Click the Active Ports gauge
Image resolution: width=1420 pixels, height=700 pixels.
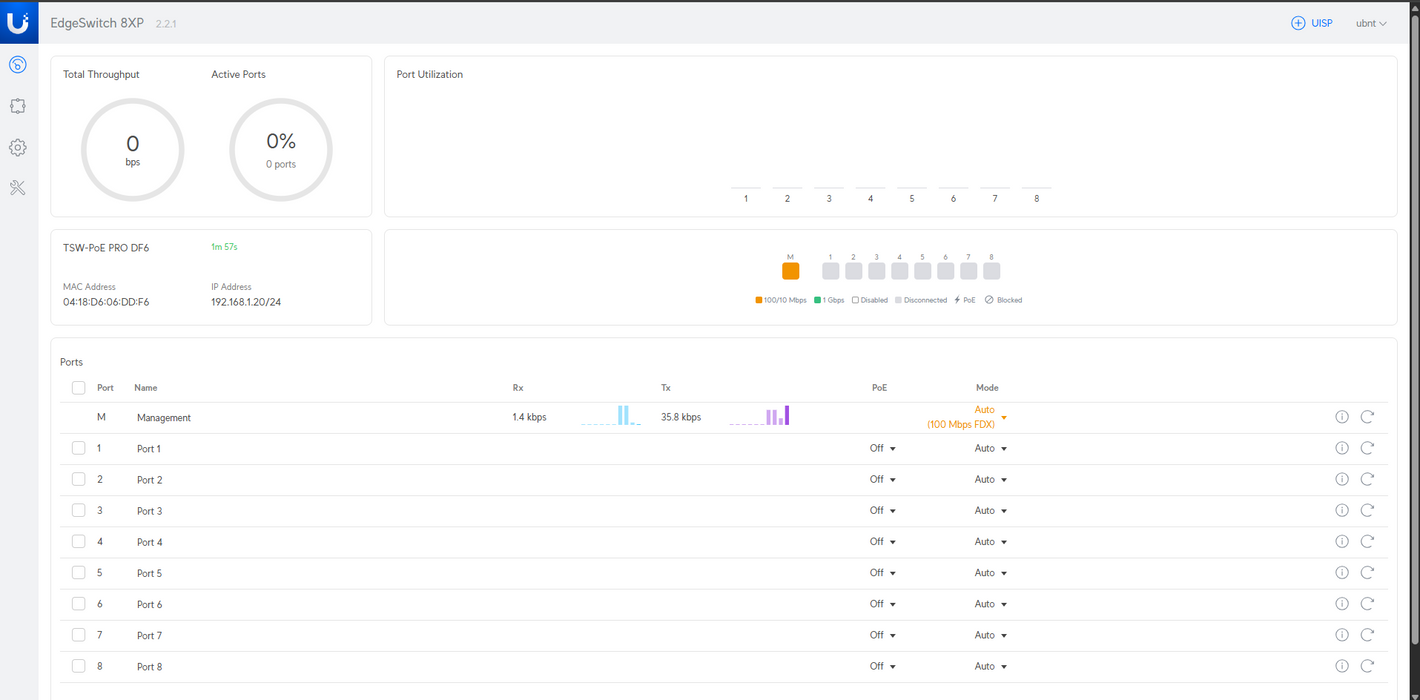[281, 150]
